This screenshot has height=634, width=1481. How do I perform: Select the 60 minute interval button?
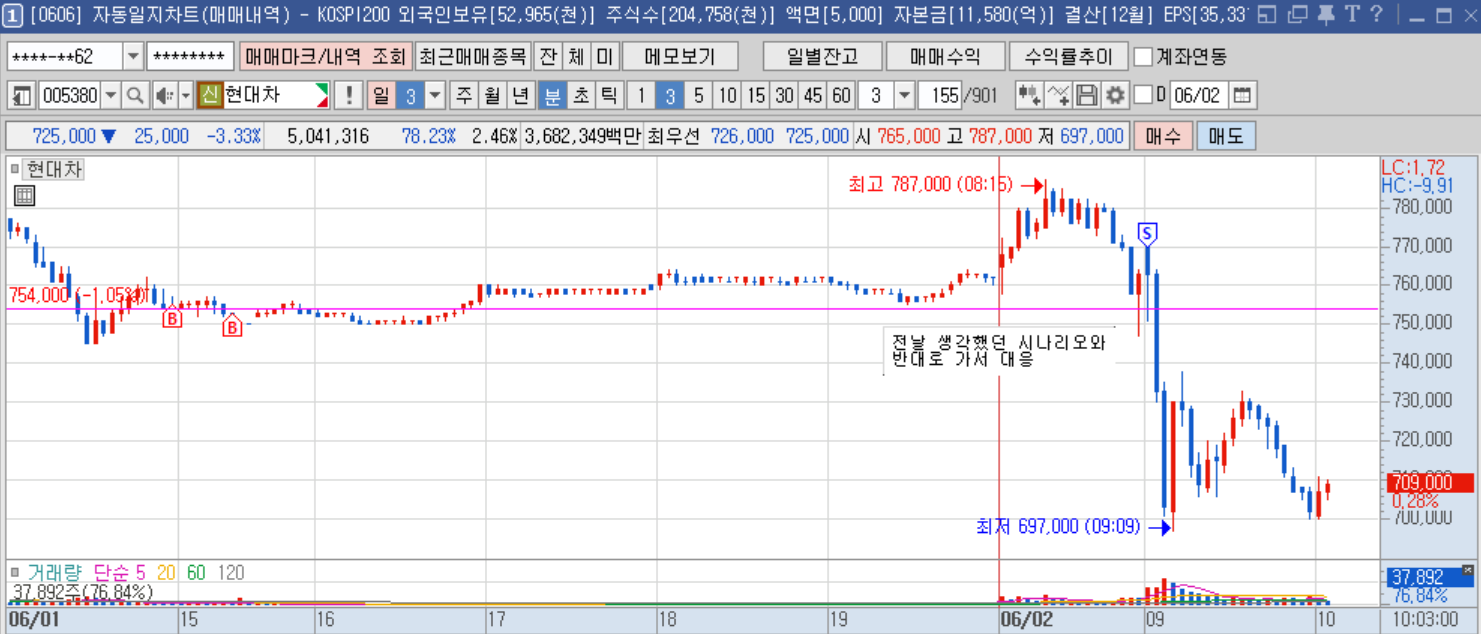(x=842, y=96)
